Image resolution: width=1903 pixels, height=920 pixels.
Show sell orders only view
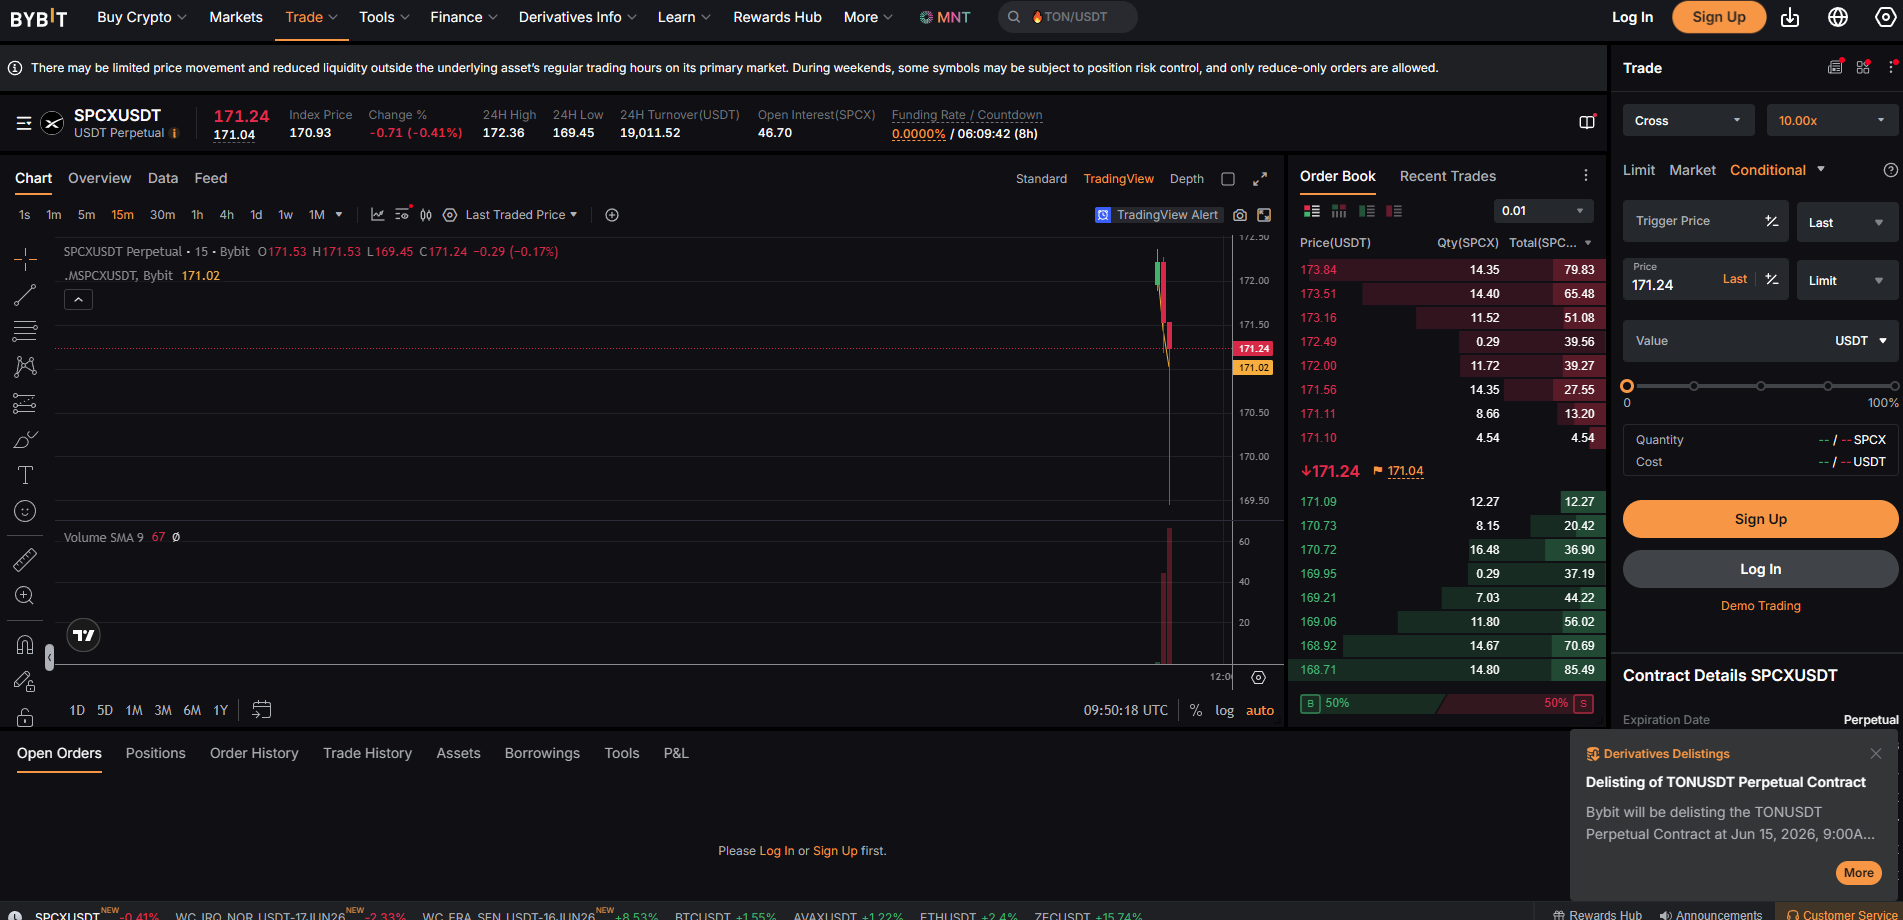(x=1394, y=211)
